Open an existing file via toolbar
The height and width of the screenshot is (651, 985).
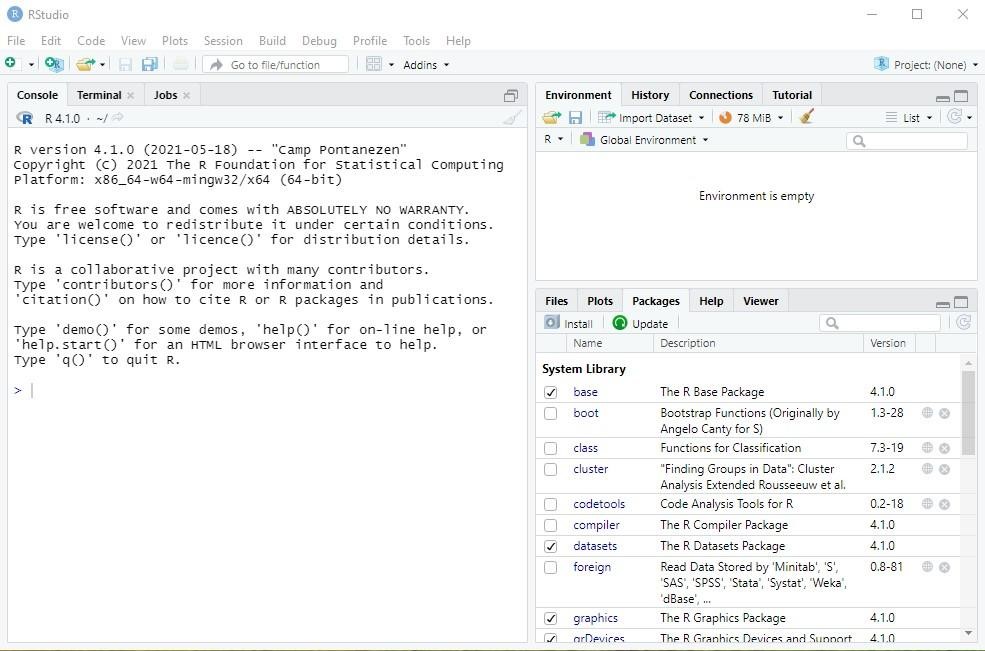pyautogui.click(x=84, y=64)
